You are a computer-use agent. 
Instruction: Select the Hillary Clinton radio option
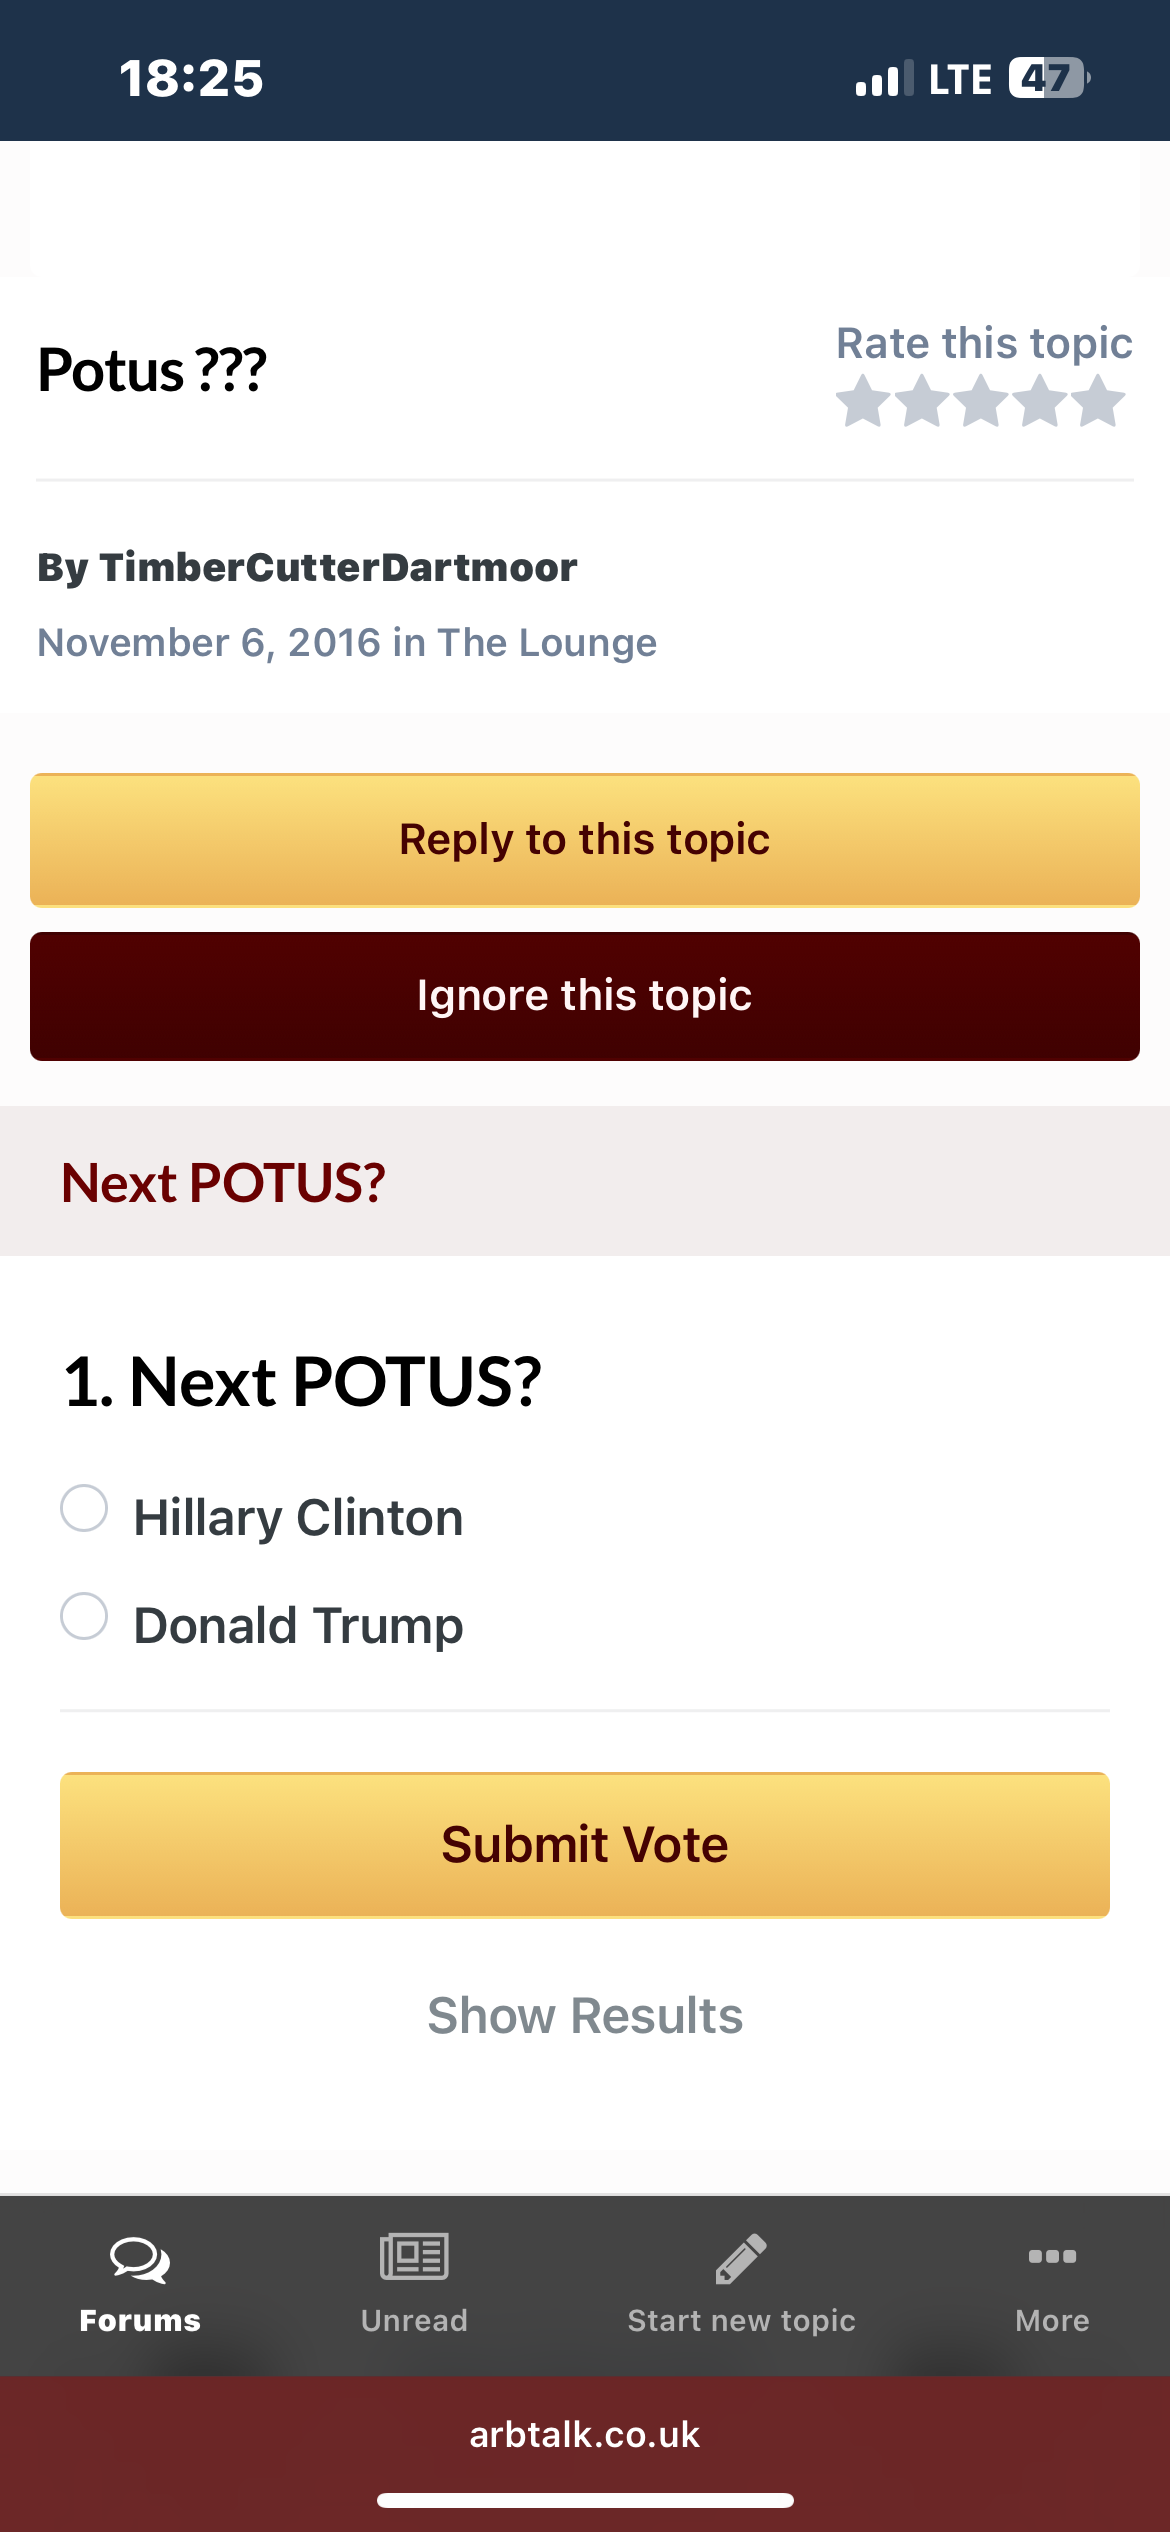(84, 1508)
